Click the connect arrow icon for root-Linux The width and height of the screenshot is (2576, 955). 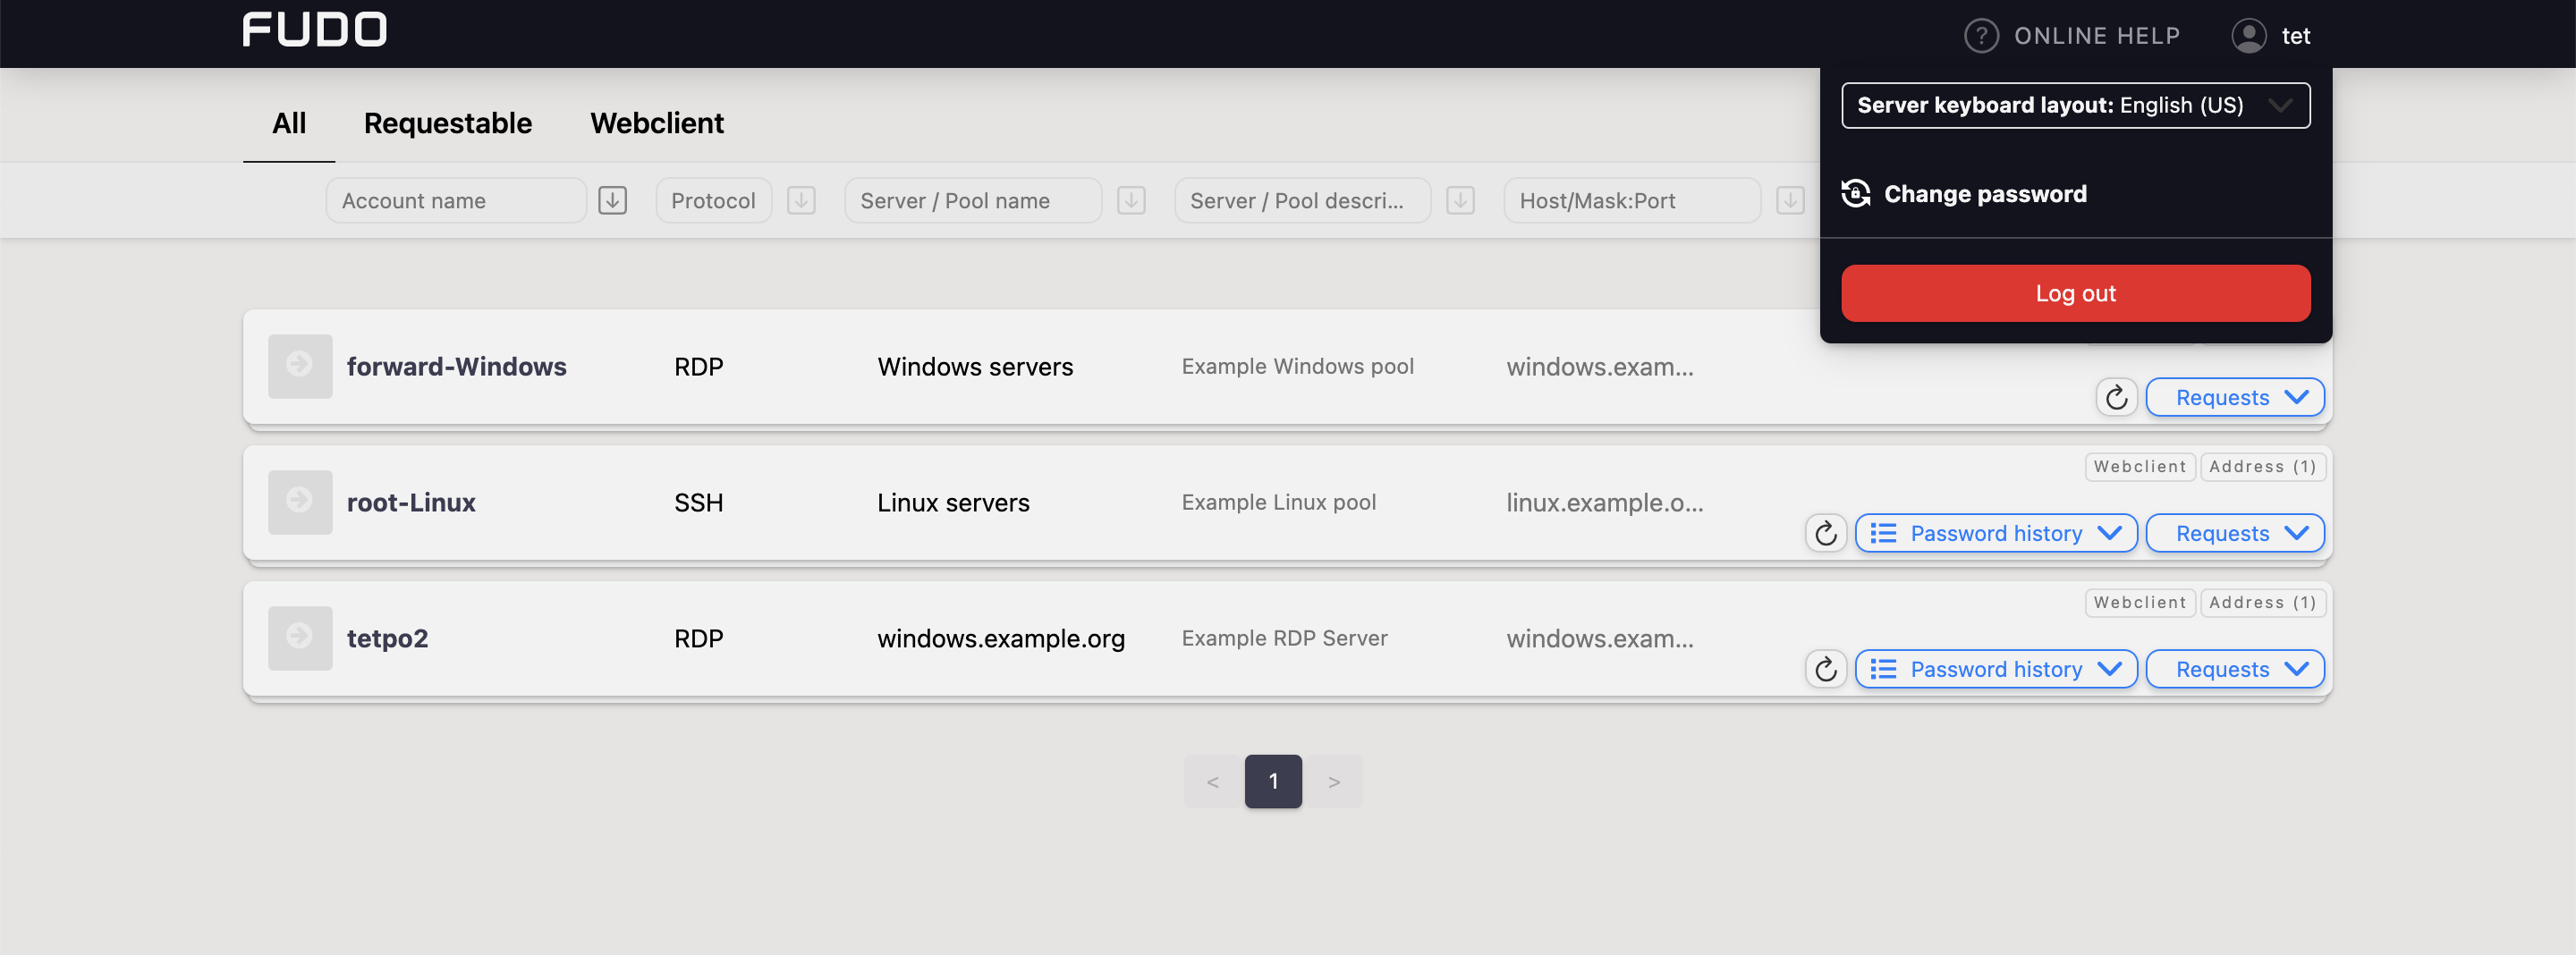tap(299, 502)
